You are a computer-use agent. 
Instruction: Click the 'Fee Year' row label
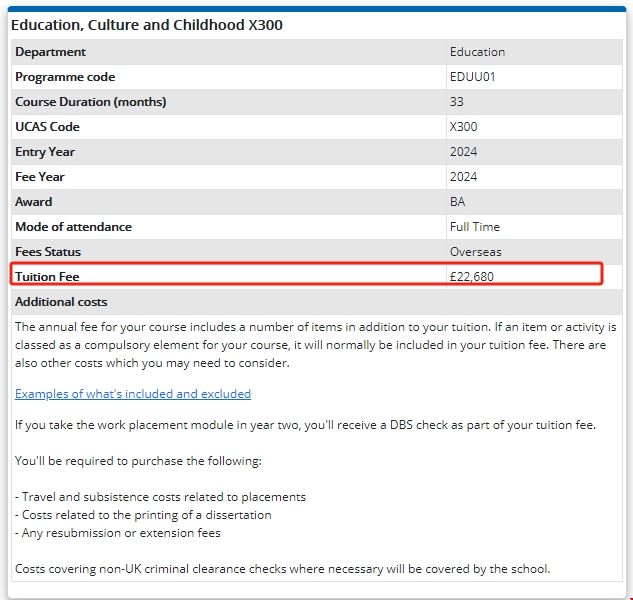40,177
